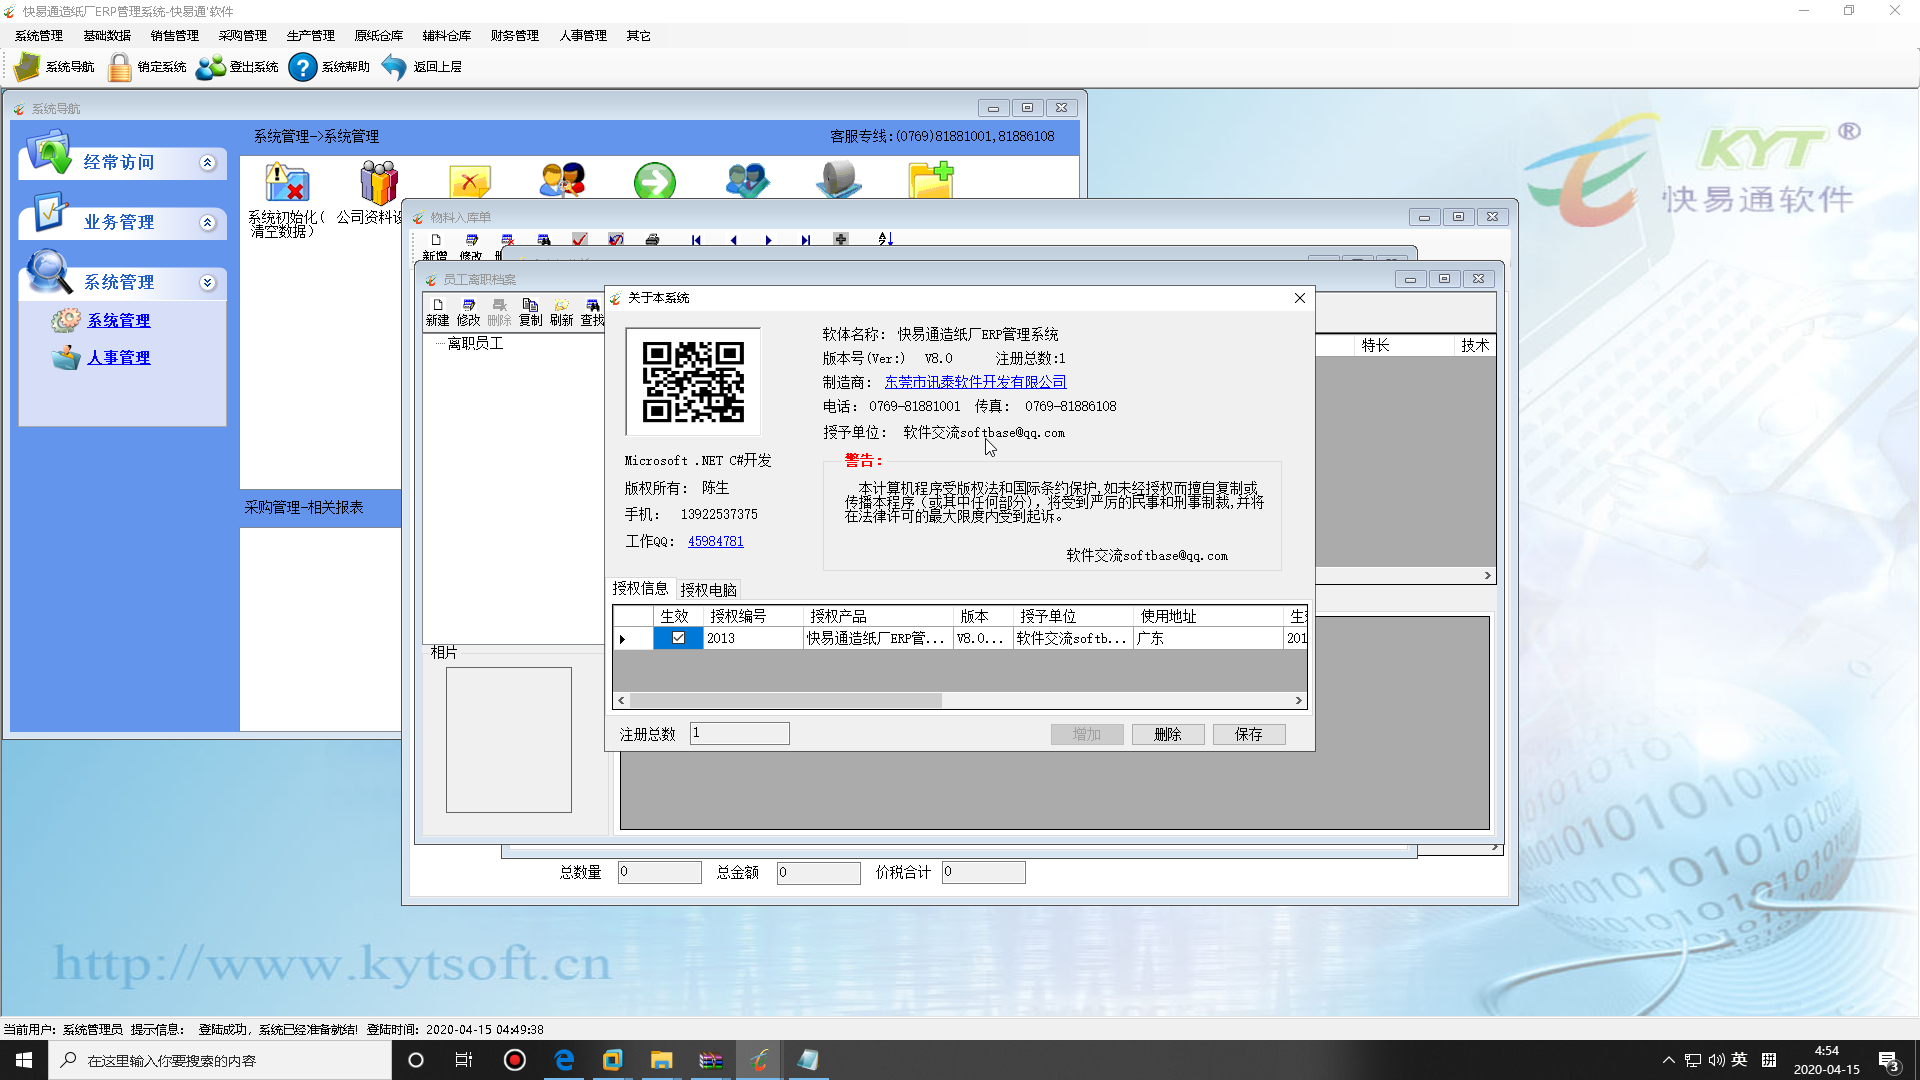Click the 登出系统 users icon
Screen dimensions: 1920x1080
click(211, 67)
